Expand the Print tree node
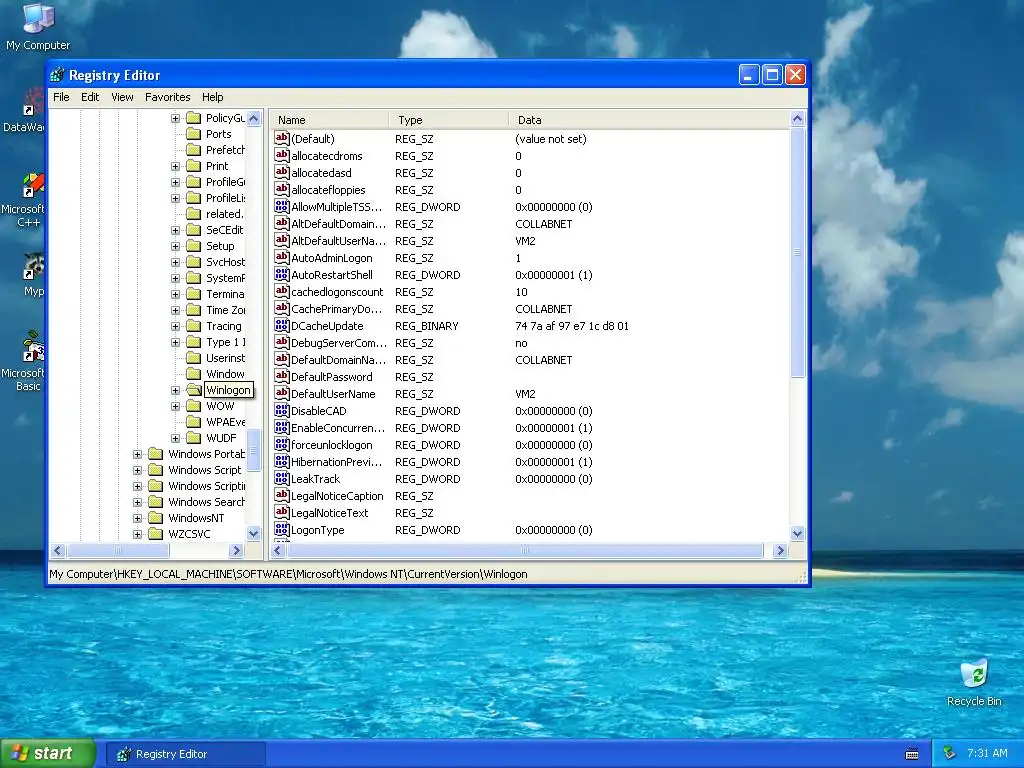Screen dimensions: 1024x768 tap(175, 166)
